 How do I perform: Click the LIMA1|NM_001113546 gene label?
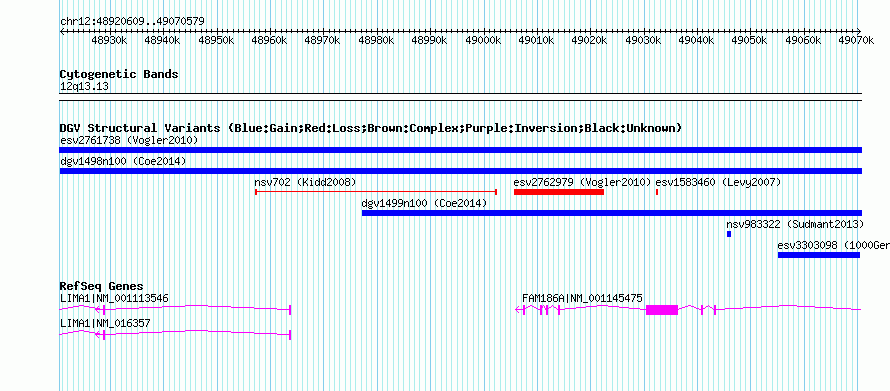114,298
